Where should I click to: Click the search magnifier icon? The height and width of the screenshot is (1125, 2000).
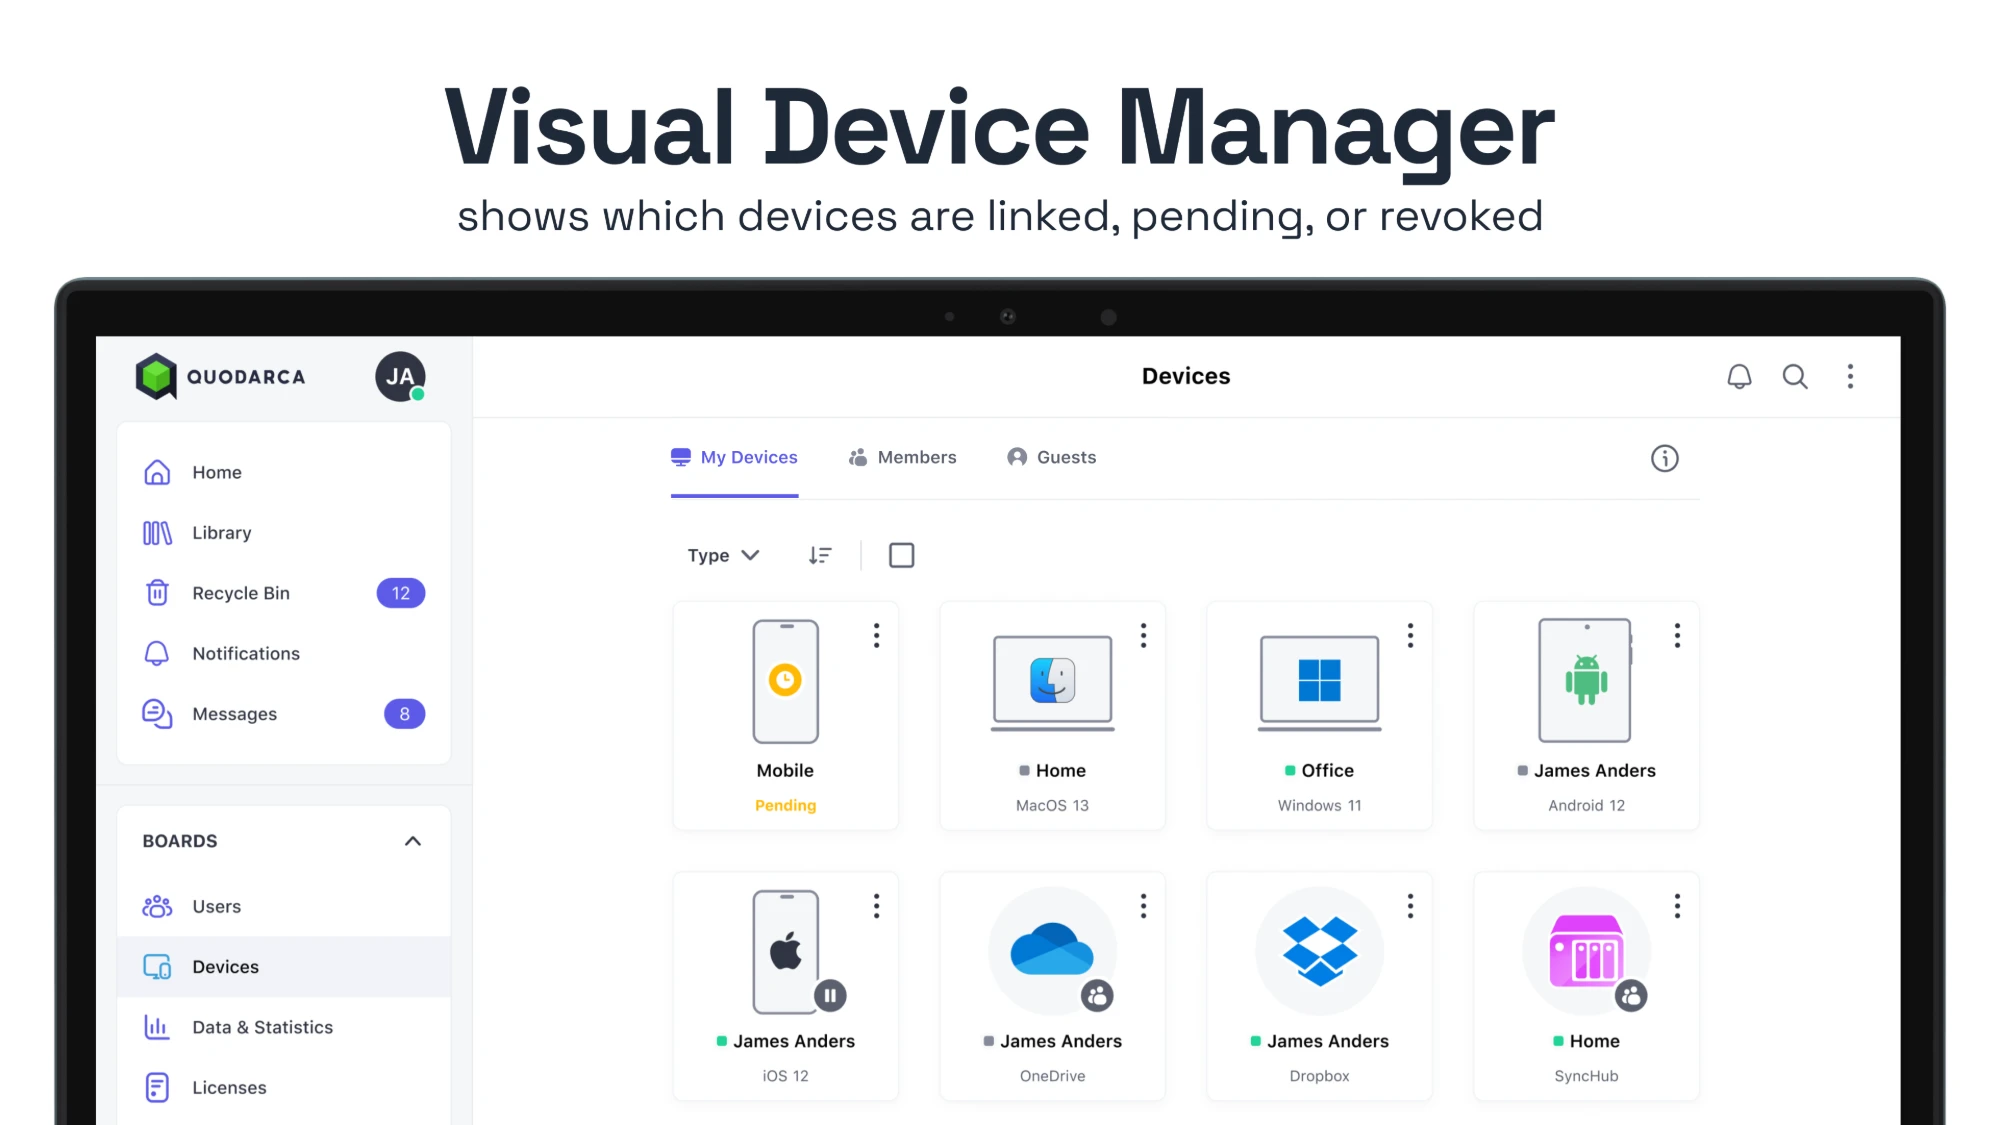(x=1795, y=377)
